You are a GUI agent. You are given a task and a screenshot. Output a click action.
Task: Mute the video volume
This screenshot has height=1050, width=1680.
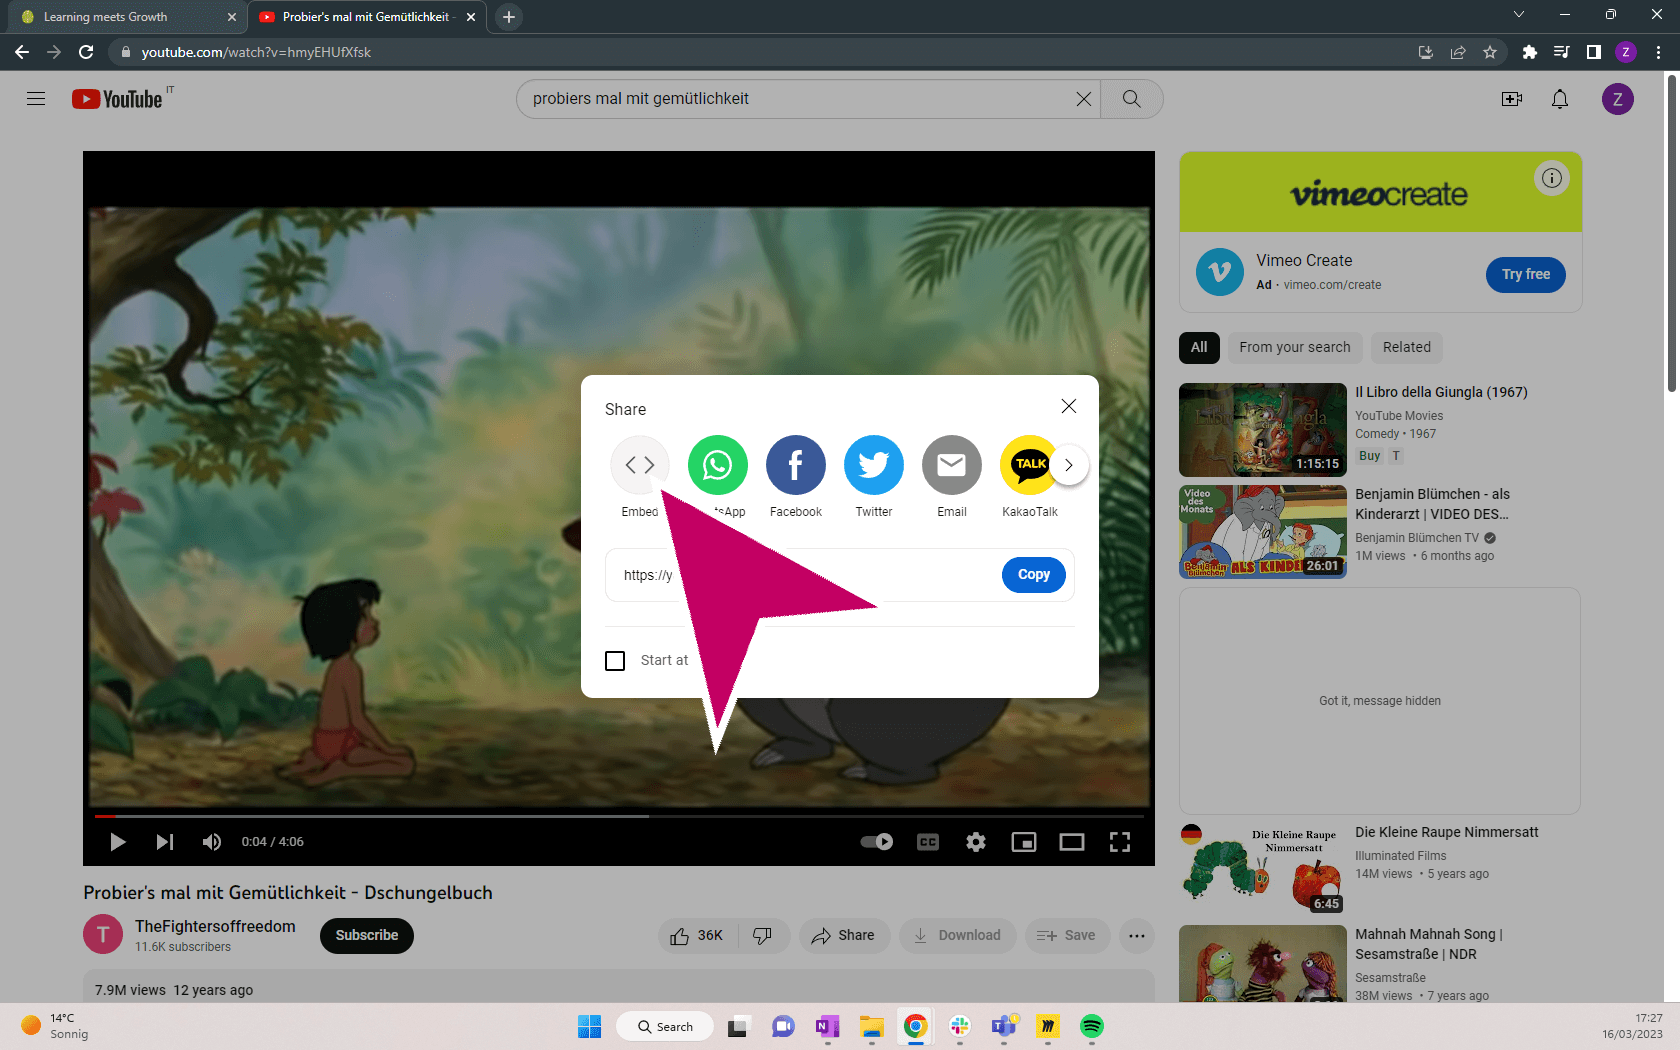pyautogui.click(x=212, y=842)
